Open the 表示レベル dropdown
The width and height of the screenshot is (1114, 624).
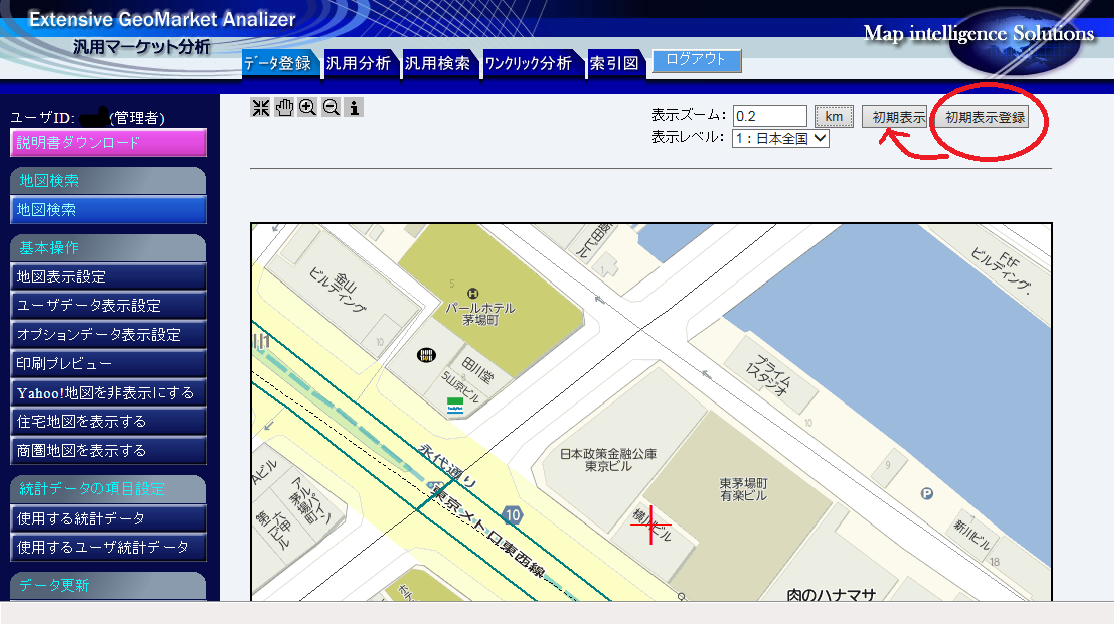781,139
